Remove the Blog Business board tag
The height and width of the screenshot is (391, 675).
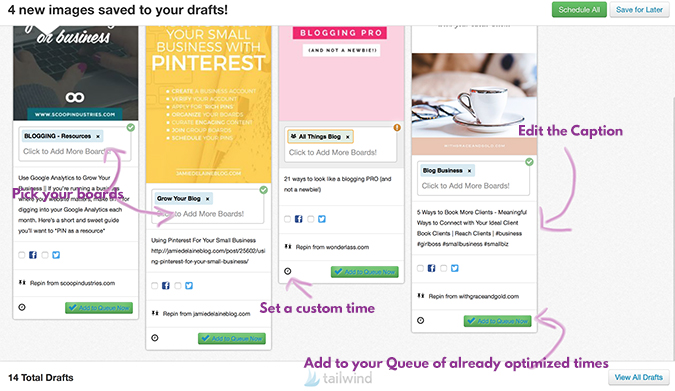coord(469,171)
